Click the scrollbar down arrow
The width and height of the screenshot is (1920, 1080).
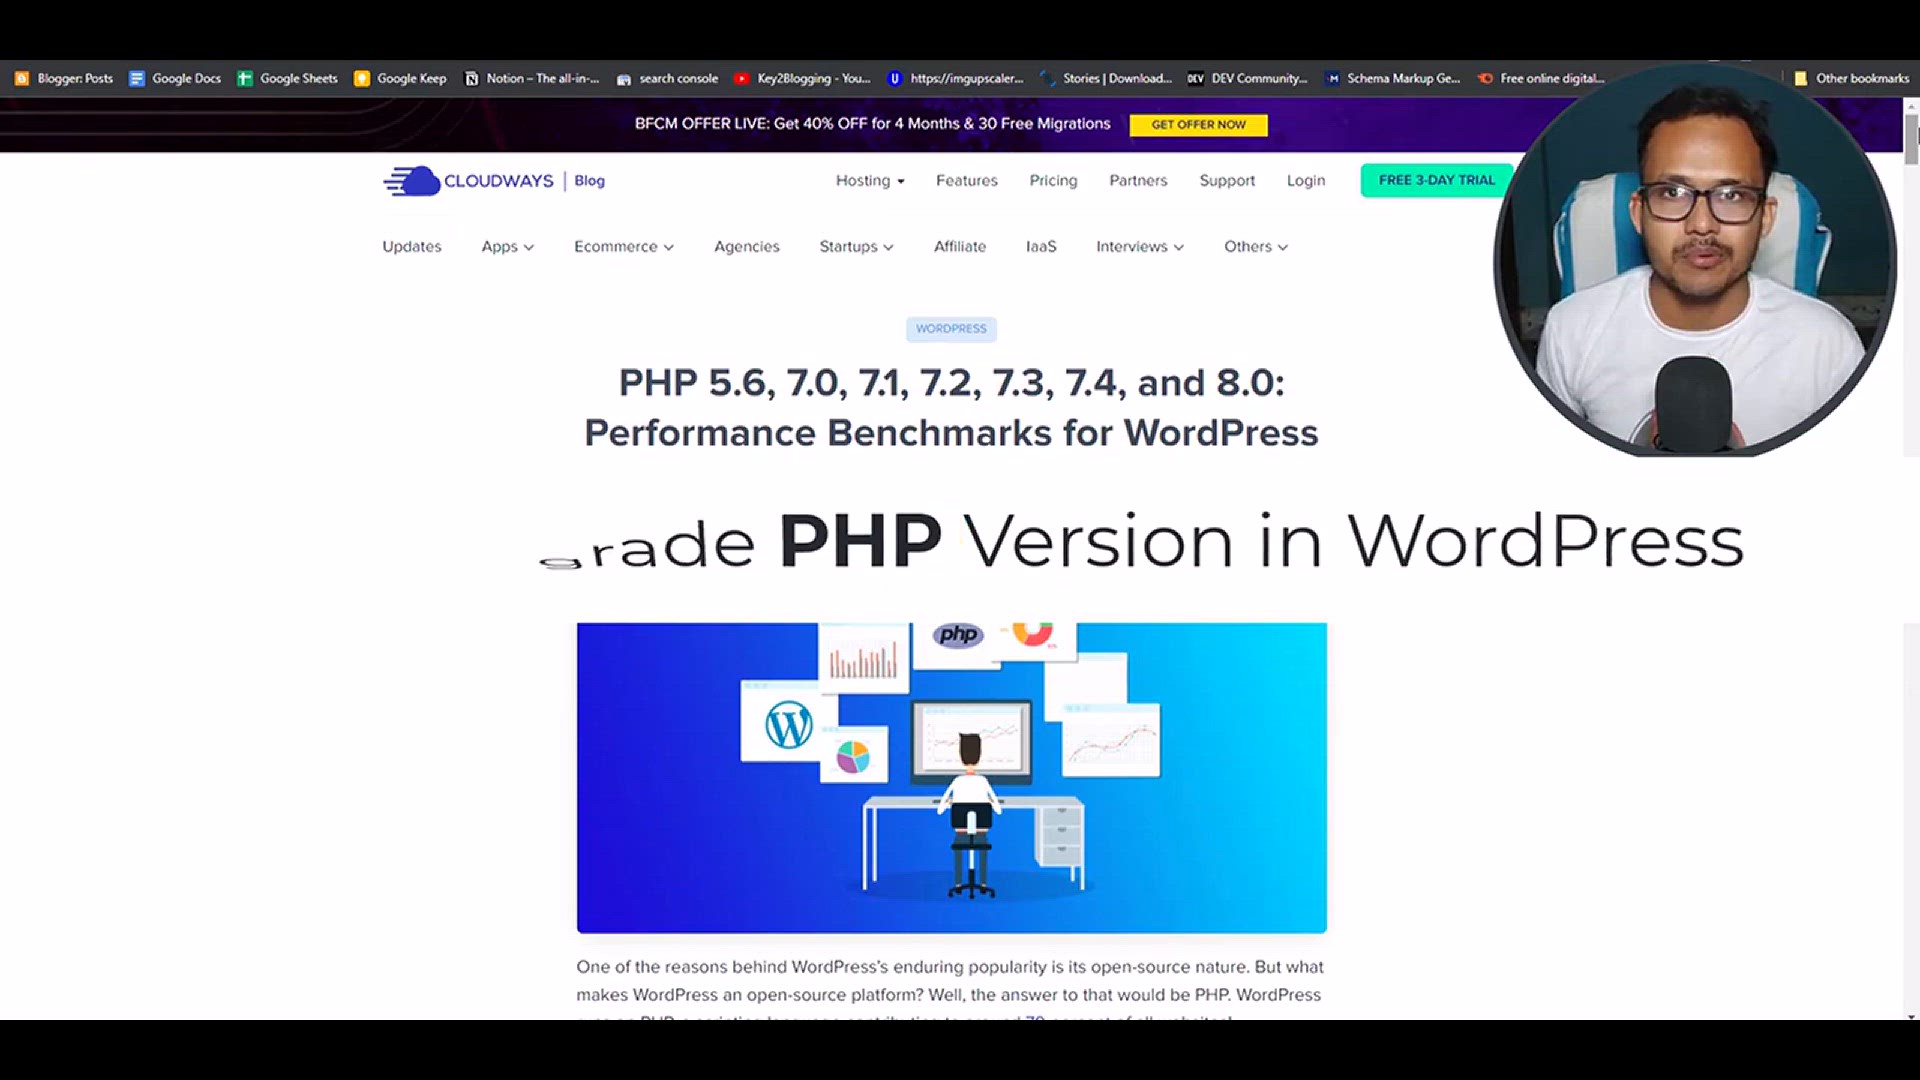tap(1911, 1015)
